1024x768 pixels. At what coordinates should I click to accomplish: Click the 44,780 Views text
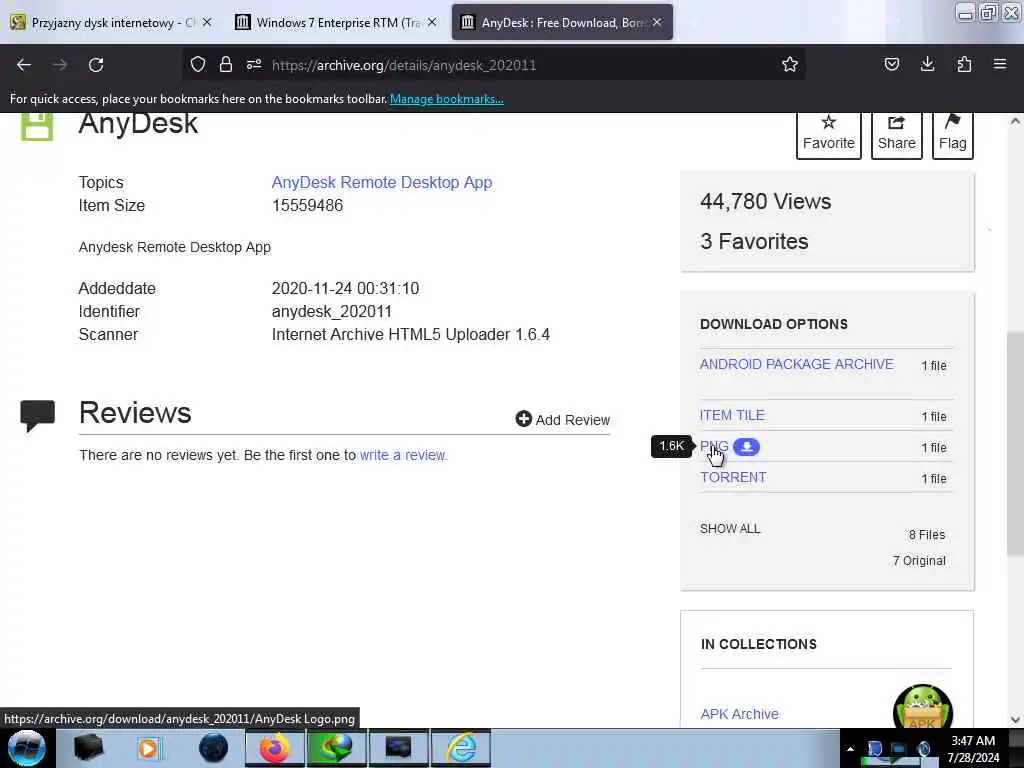pyautogui.click(x=765, y=201)
